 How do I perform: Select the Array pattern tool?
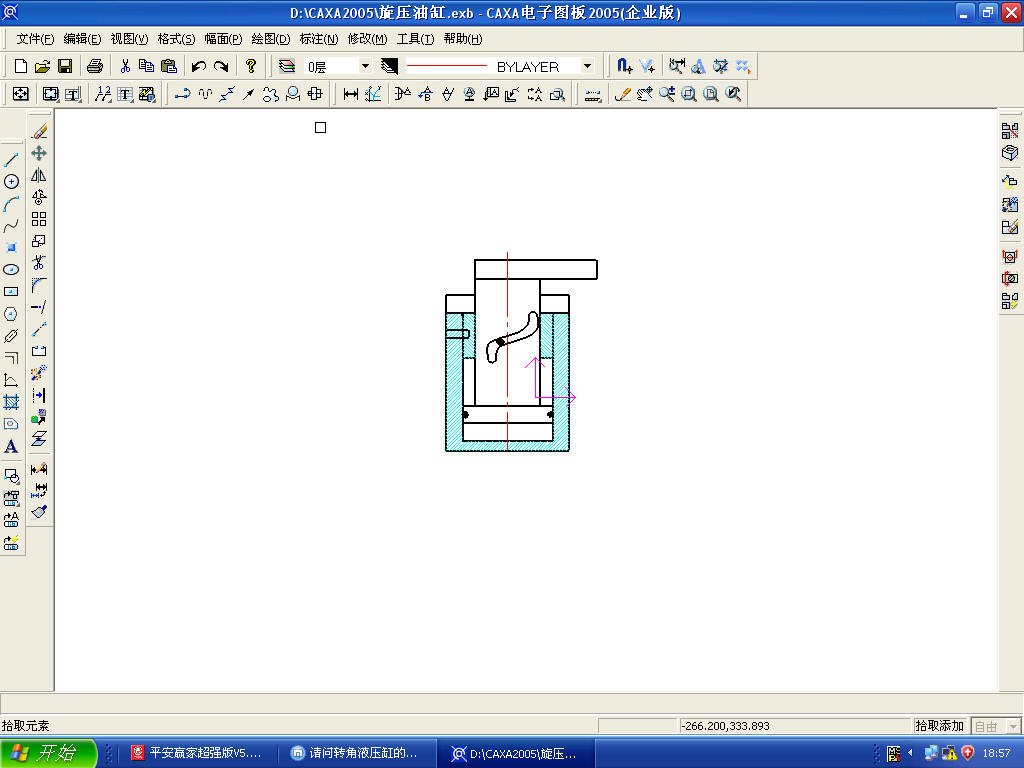pyautogui.click(x=39, y=219)
